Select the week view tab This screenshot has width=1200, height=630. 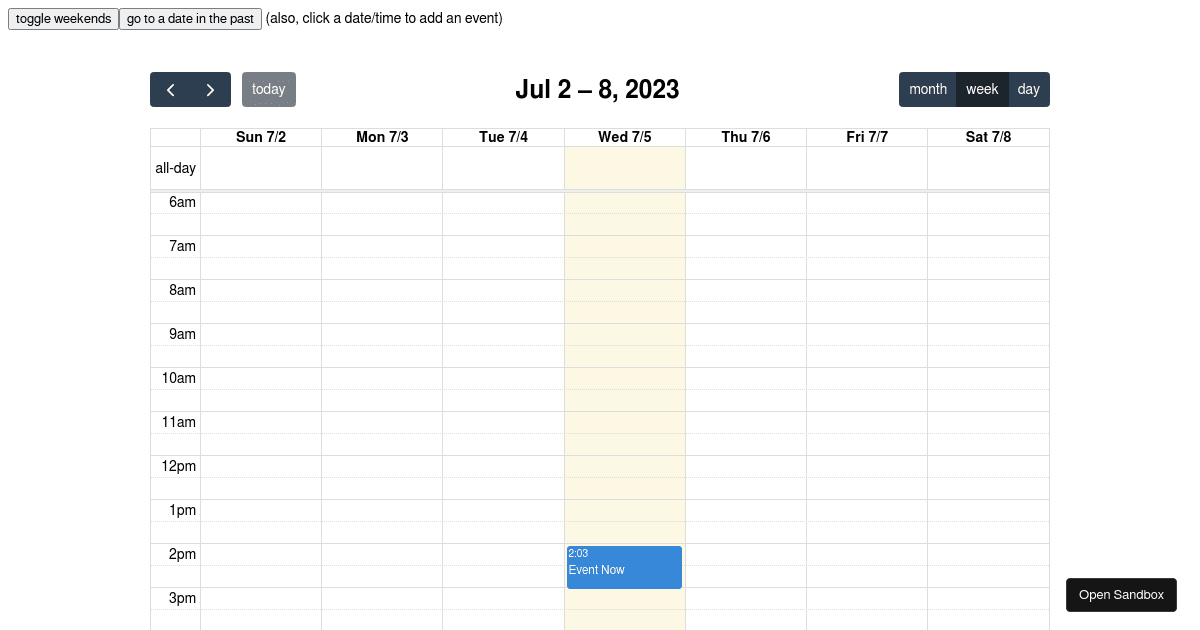[x=981, y=89]
